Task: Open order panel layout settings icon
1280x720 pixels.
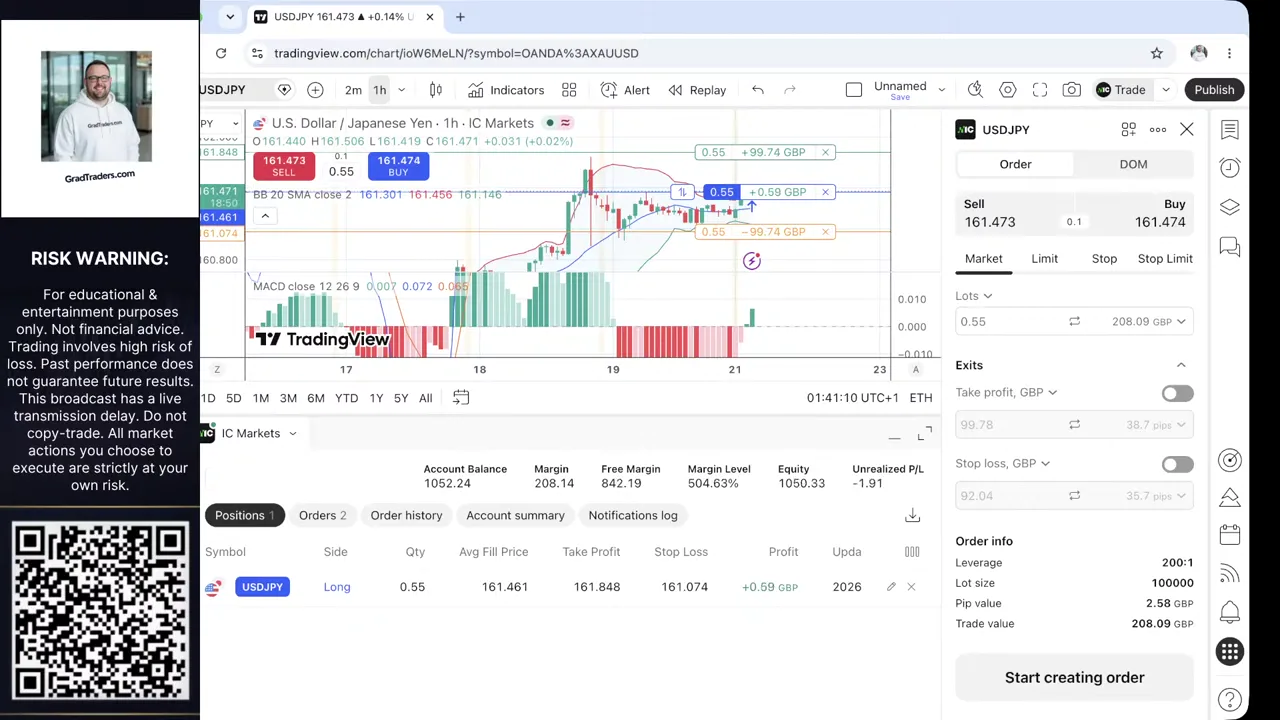Action: pos(1128,130)
